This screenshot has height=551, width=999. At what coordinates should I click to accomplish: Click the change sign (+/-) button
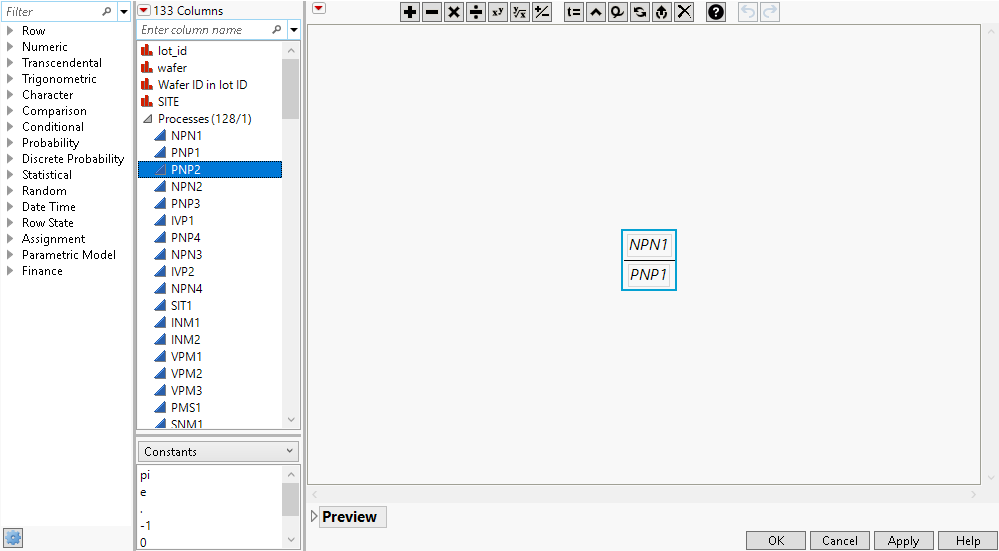(542, 12)
